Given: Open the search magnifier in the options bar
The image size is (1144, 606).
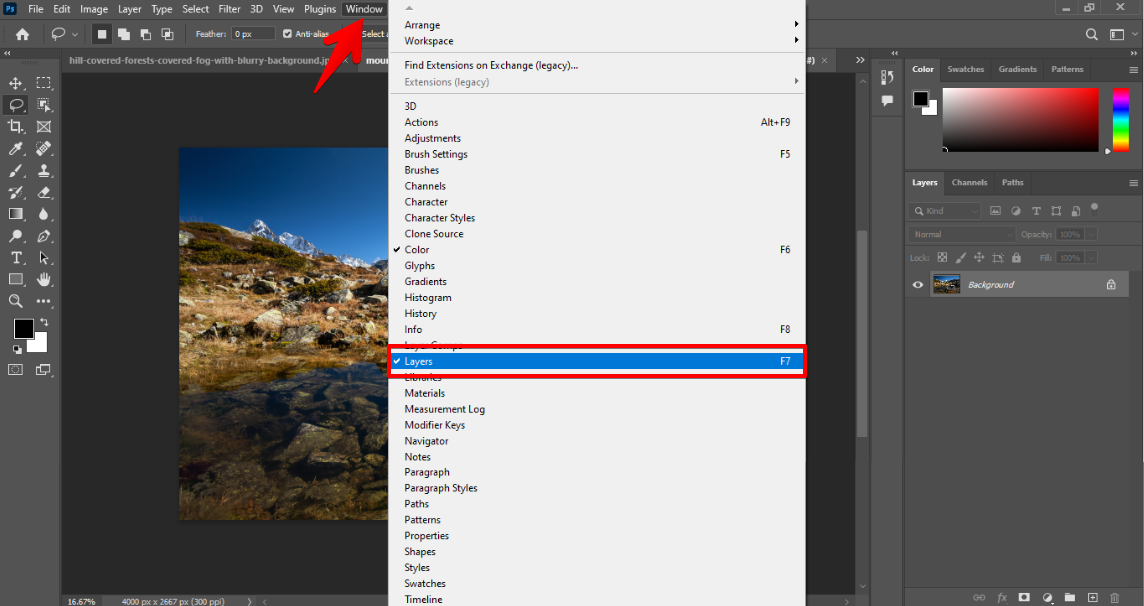Looking at the screenshot, I should click(x=1091, y=34).
